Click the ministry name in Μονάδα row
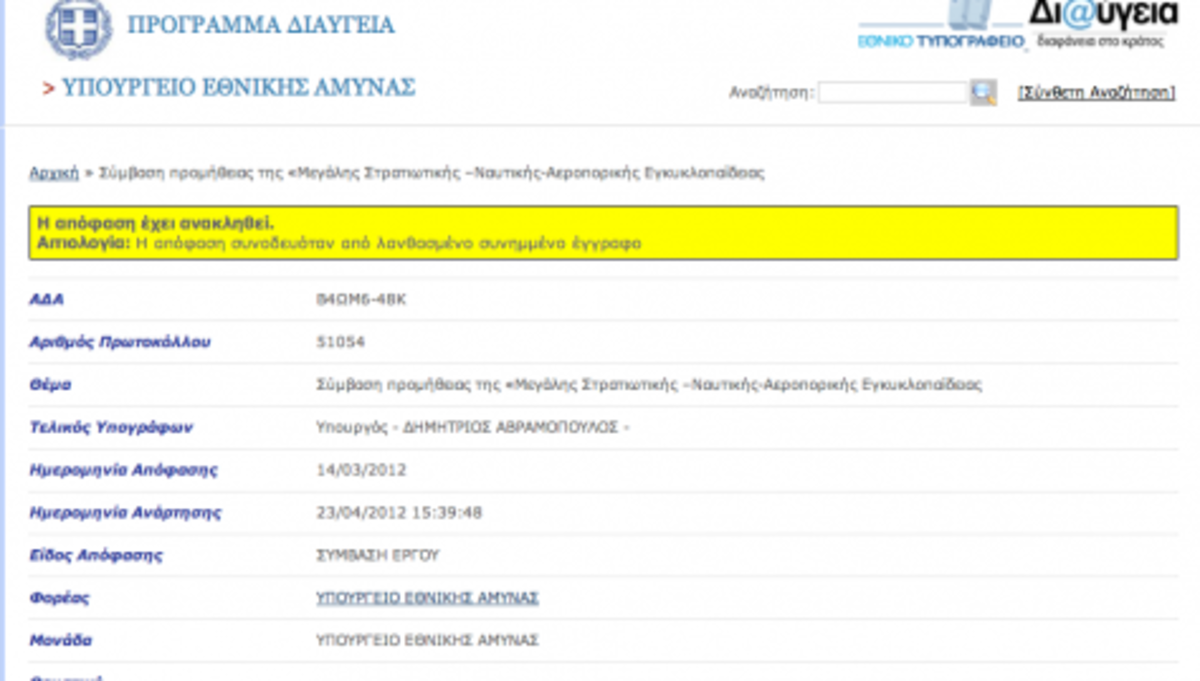 click(x=427, y=640)
